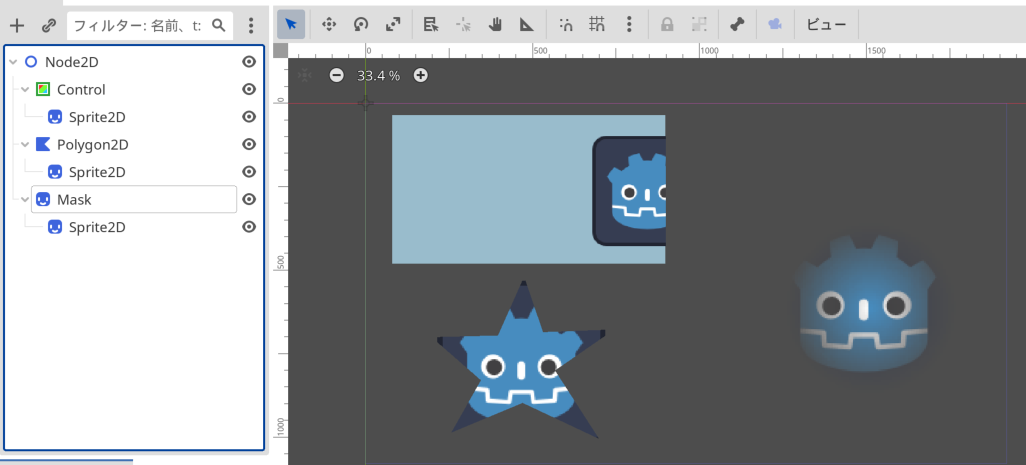Click the Node2D circle type icon
The width and height of the screenshot is (1026, 465).
31,61
